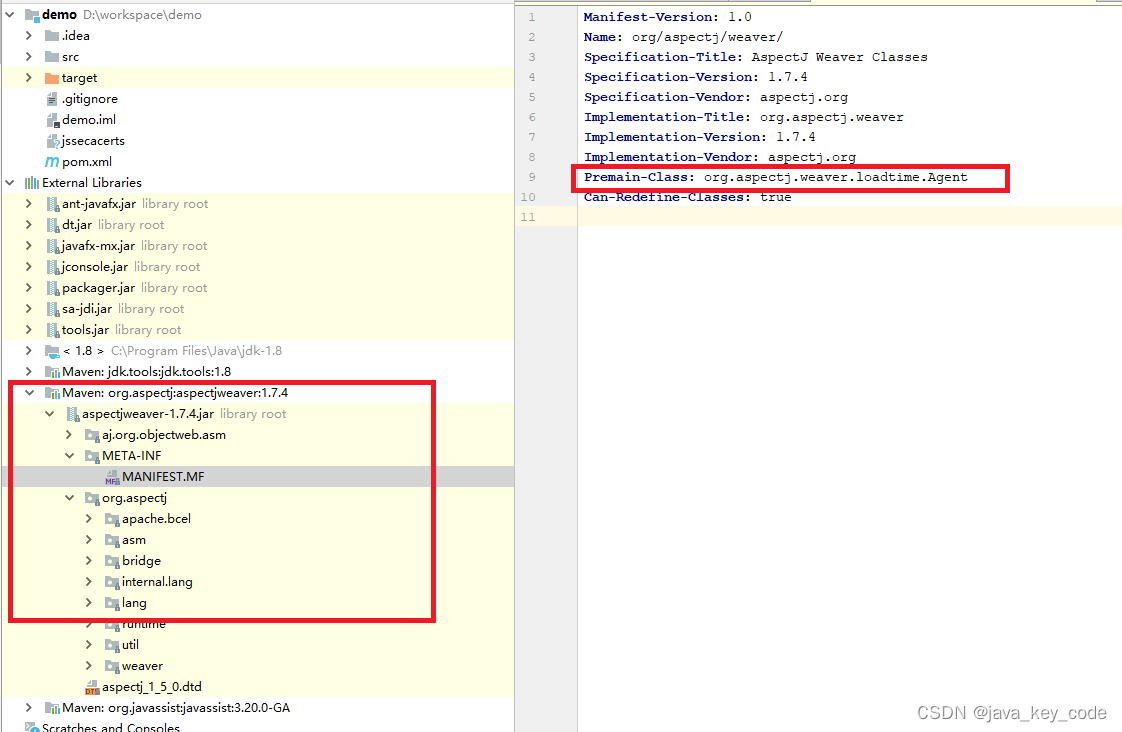Image resolution: width=1122 pixels, height=732 pixels.
Task: Expand the ant-javafx.jar library
Action: (x=29, y=203)
